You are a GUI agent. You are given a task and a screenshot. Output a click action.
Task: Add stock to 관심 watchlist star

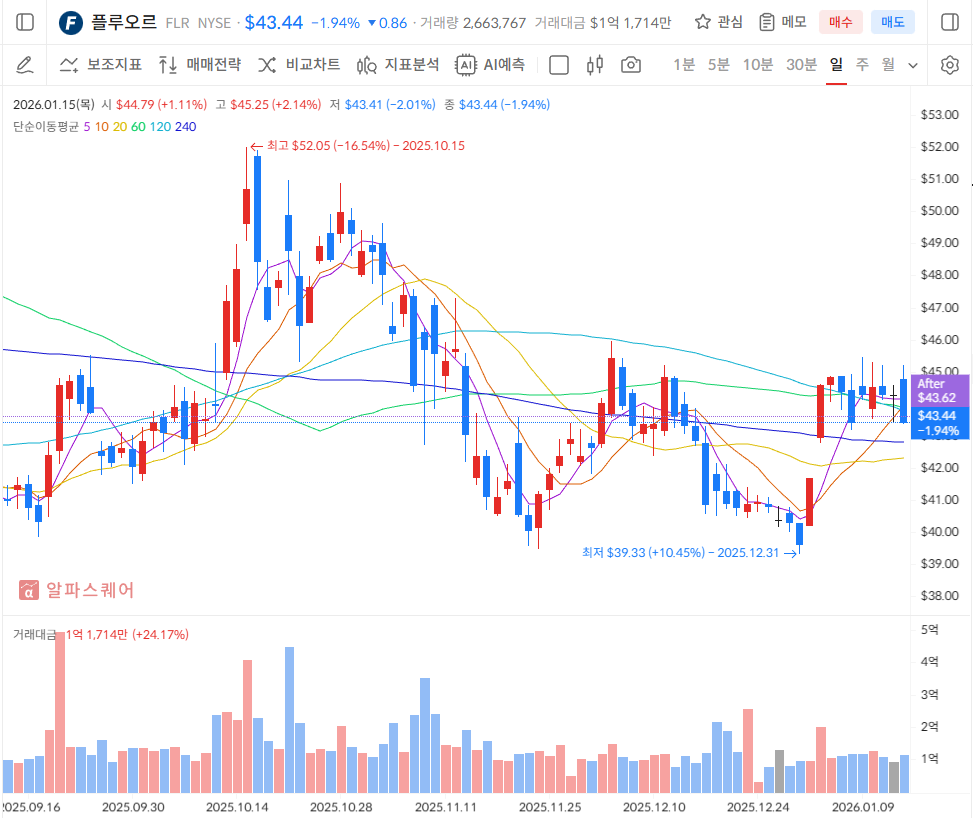[x=718, y=22]
